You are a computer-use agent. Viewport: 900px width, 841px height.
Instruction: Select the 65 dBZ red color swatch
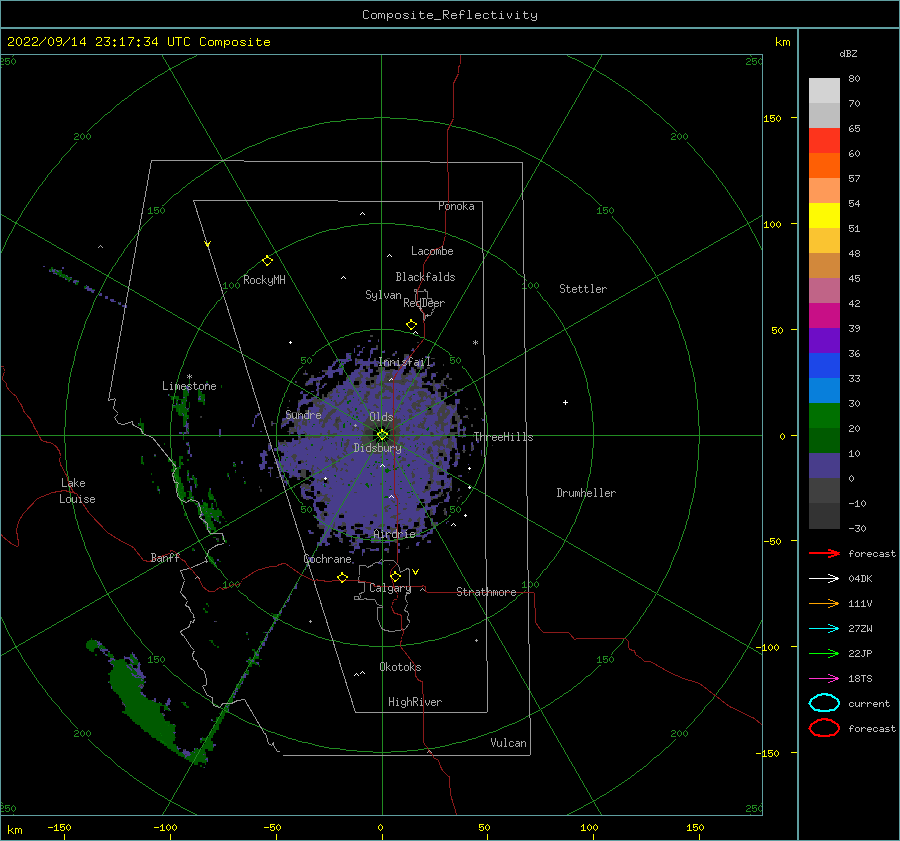[824, 140]
